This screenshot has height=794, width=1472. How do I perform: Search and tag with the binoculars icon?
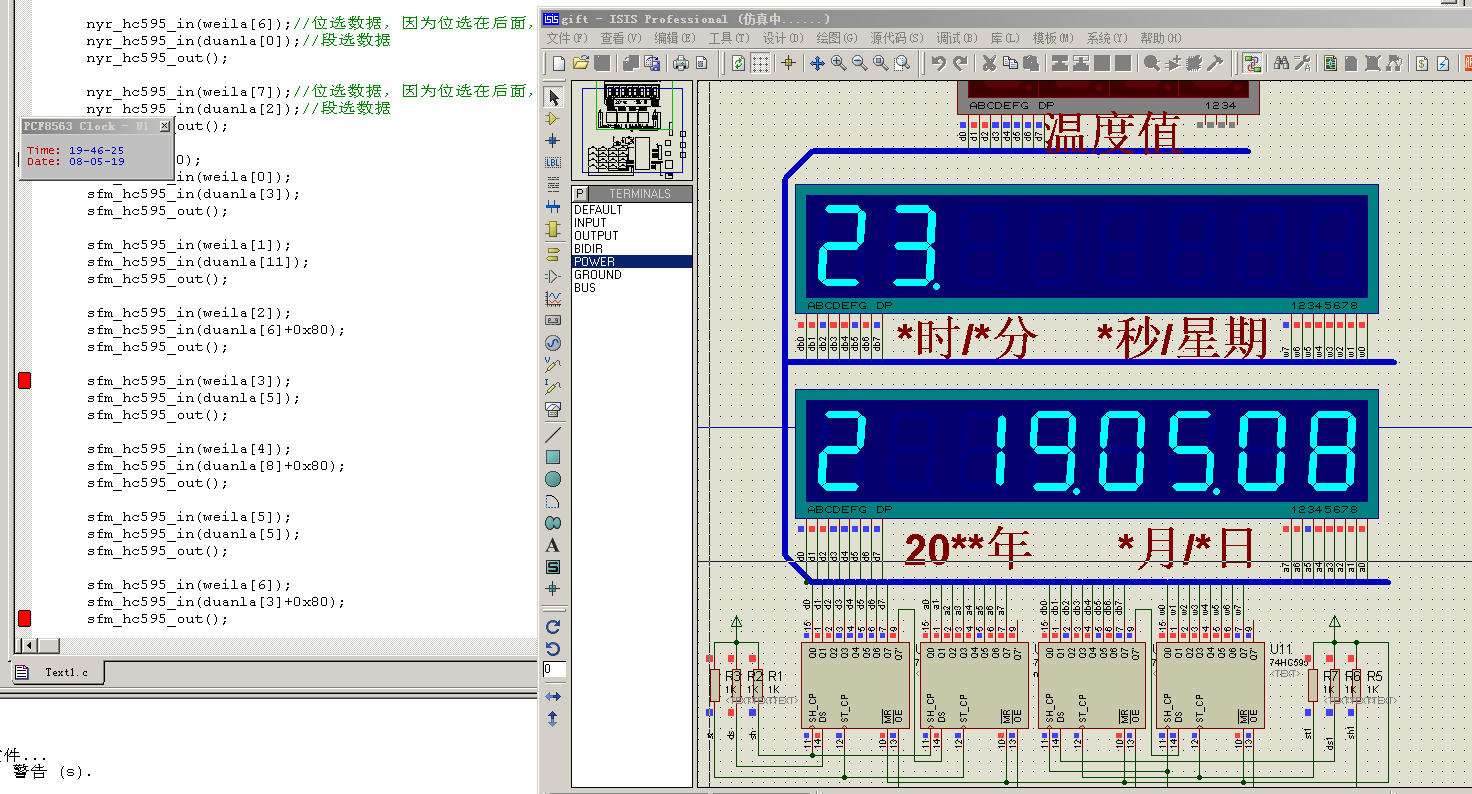tap(1281, 63)
